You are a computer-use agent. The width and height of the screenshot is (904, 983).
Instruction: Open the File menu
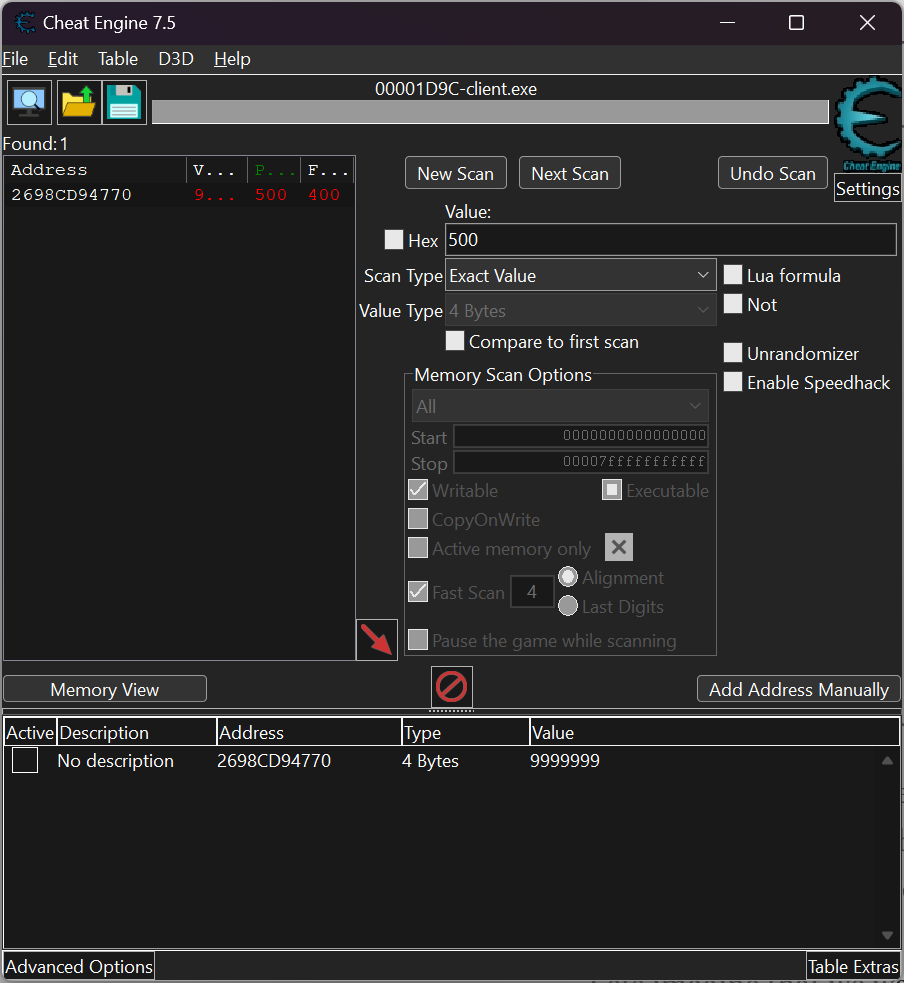pos(15,59)
